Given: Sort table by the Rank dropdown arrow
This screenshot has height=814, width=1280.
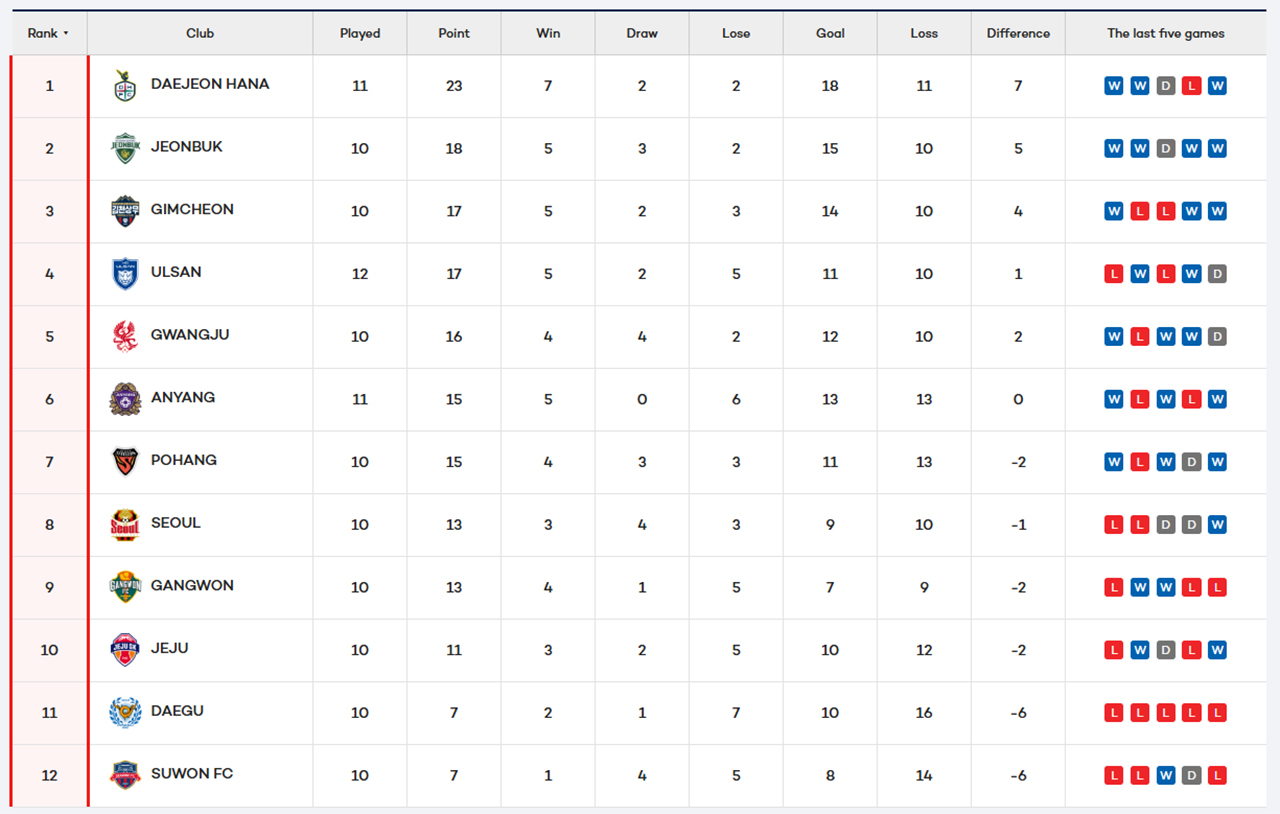Looking at the screenshot, I should click(x=66, y=34).
